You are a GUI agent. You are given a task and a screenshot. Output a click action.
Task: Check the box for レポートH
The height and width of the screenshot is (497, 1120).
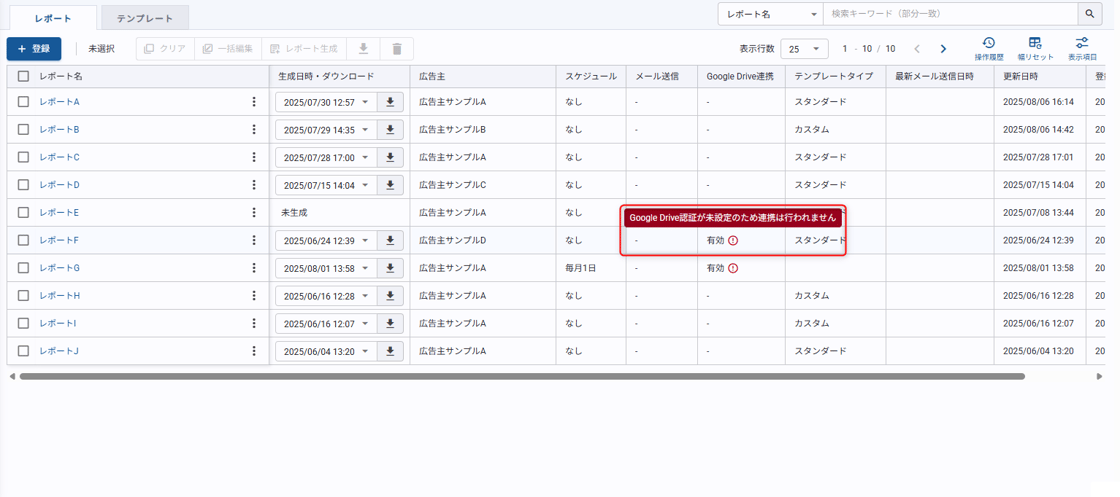pyautogui.click(x=24, y=296)
